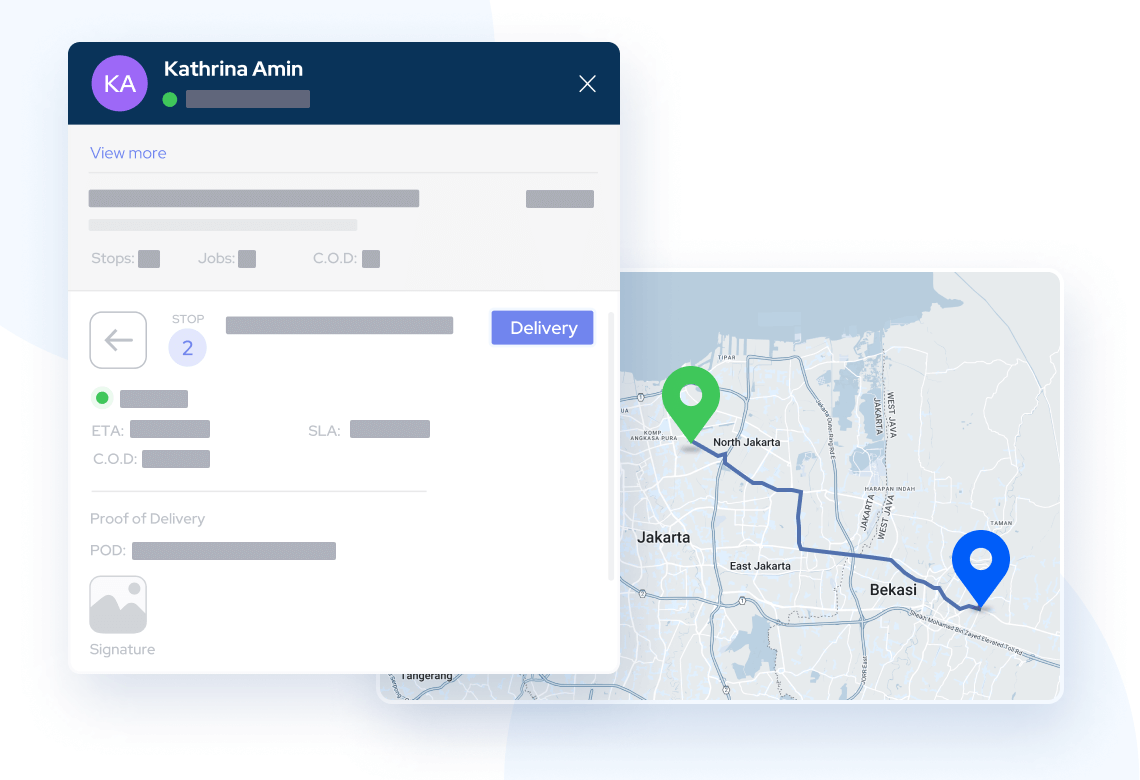Click the Jakarta city label on map

click(664, 537)
